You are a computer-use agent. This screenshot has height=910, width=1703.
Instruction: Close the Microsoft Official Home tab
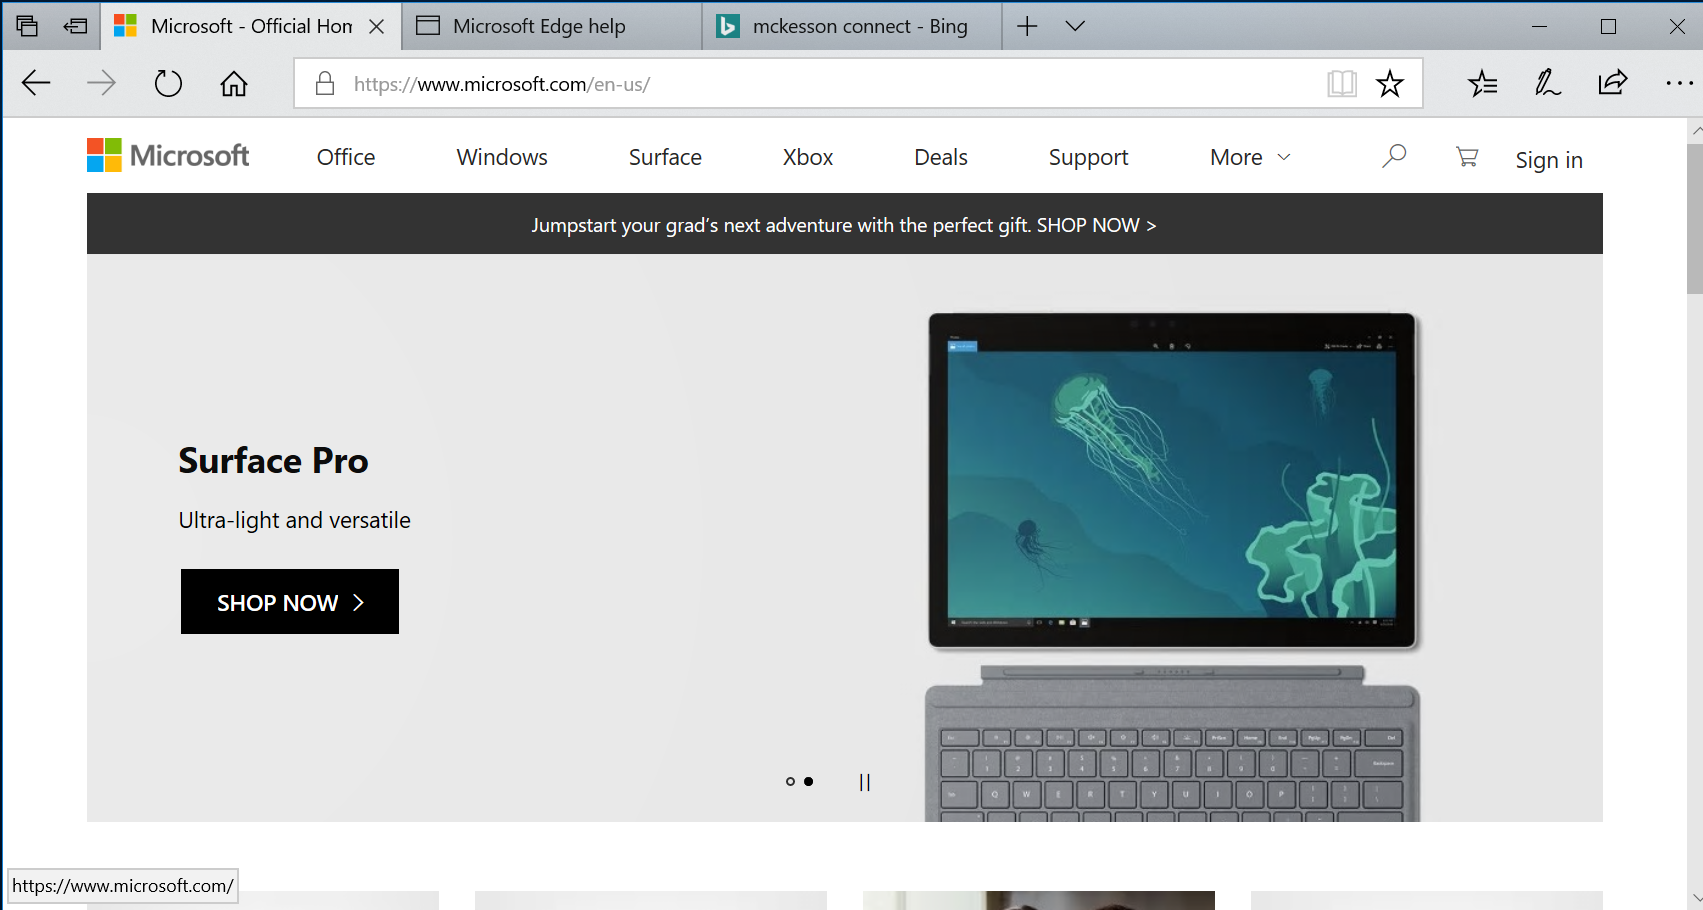pyautogui.click(x=377, y=27)
